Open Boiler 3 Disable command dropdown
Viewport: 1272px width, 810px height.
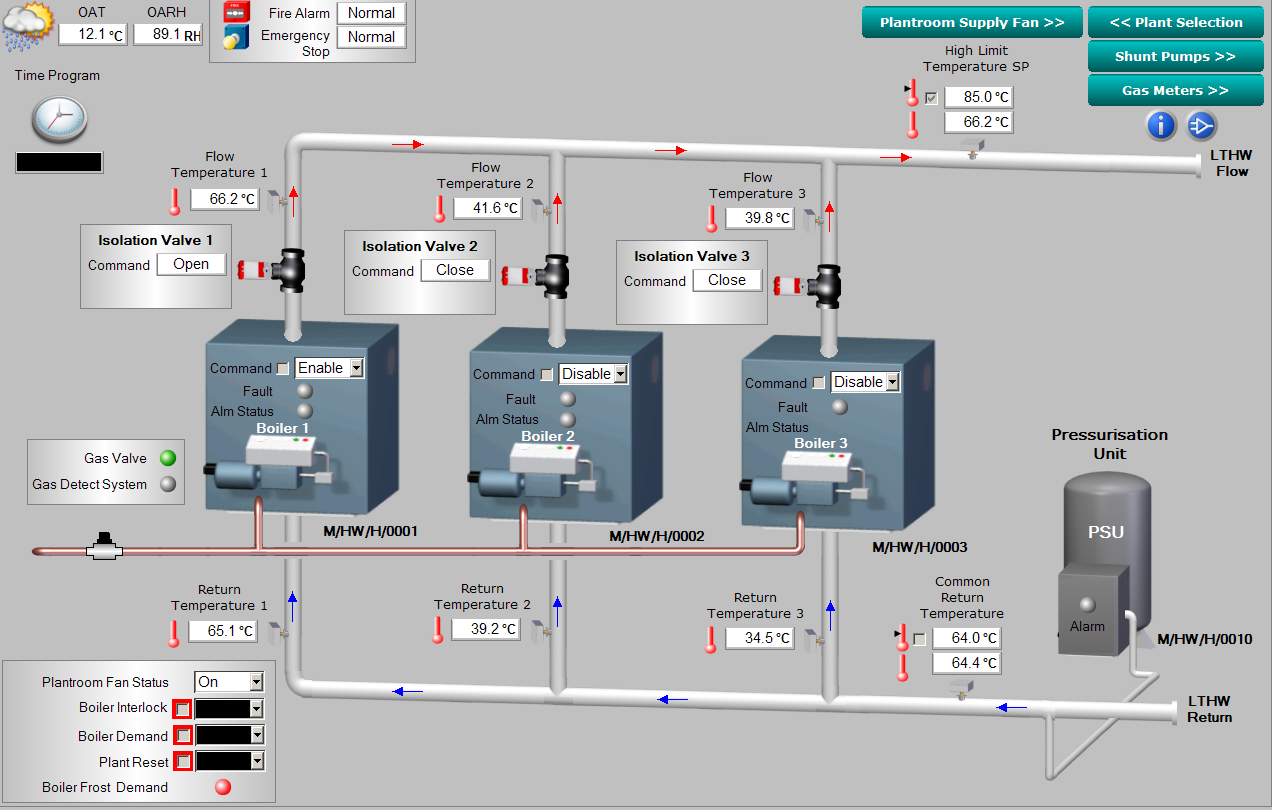(x=892, y=383)
